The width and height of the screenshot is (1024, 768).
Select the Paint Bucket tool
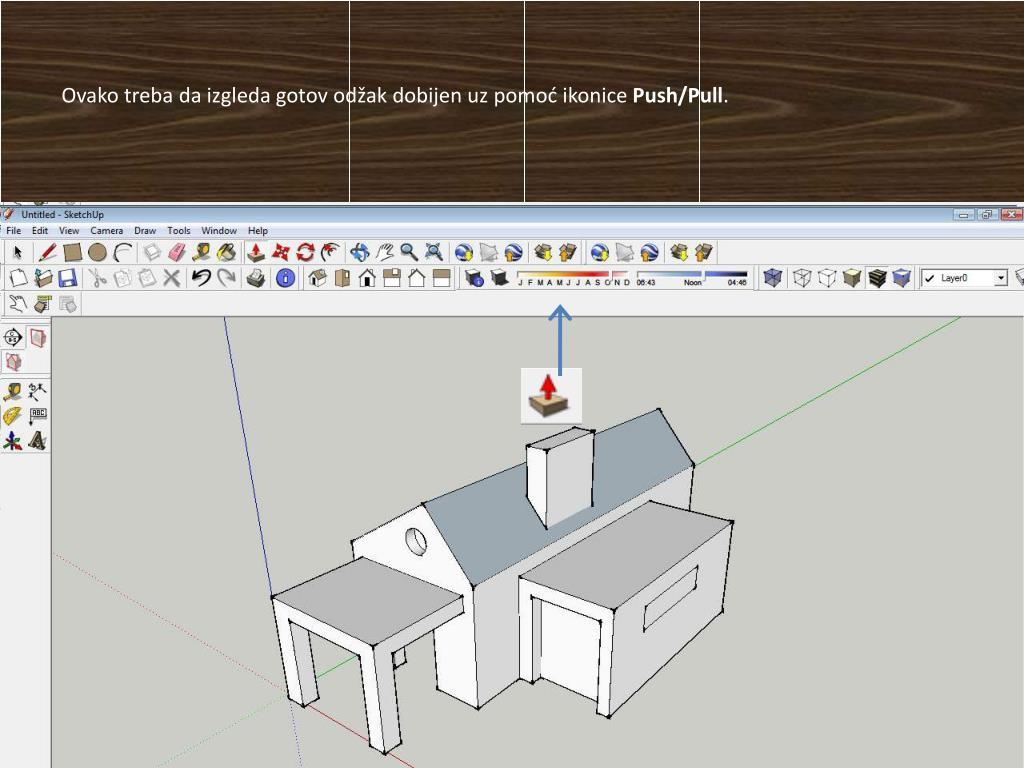pyautogui.click(x=227, y=252)
